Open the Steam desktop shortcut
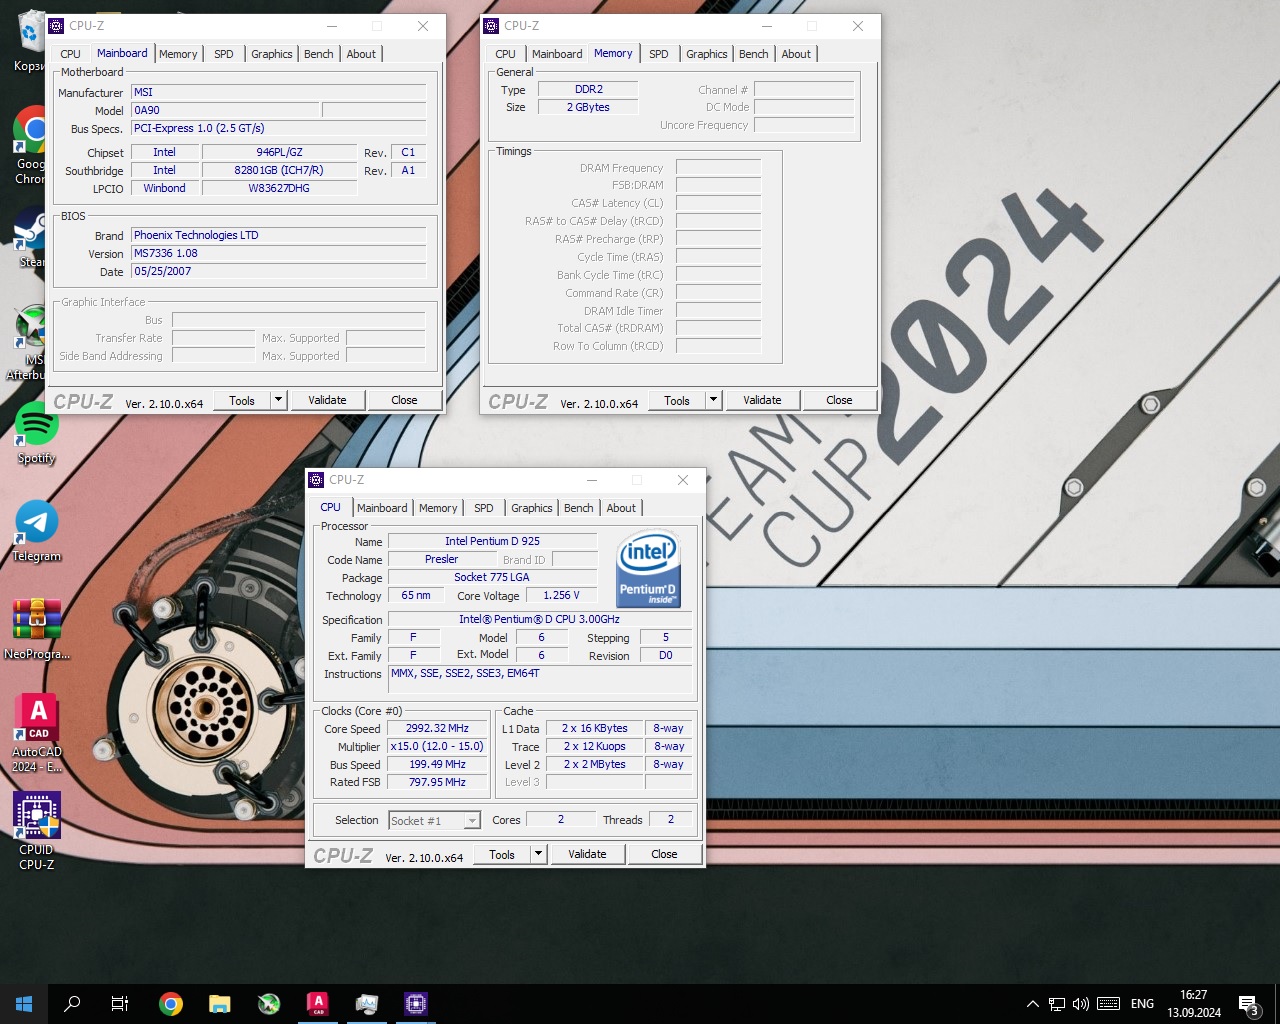This screenshot has width=1280, height=1024. pyautogui.click(x=30, y=238)
